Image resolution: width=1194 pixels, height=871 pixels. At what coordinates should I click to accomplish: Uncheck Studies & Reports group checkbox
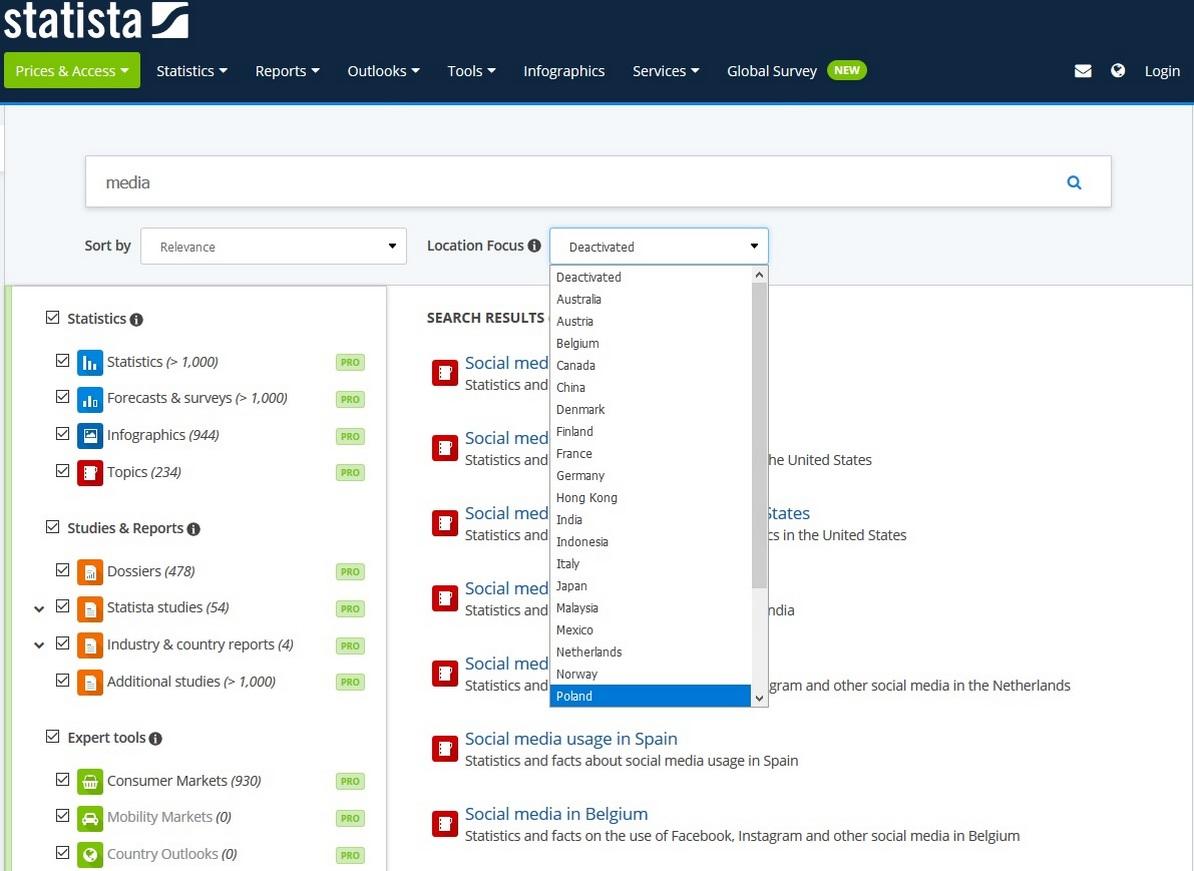click(53, 527)
